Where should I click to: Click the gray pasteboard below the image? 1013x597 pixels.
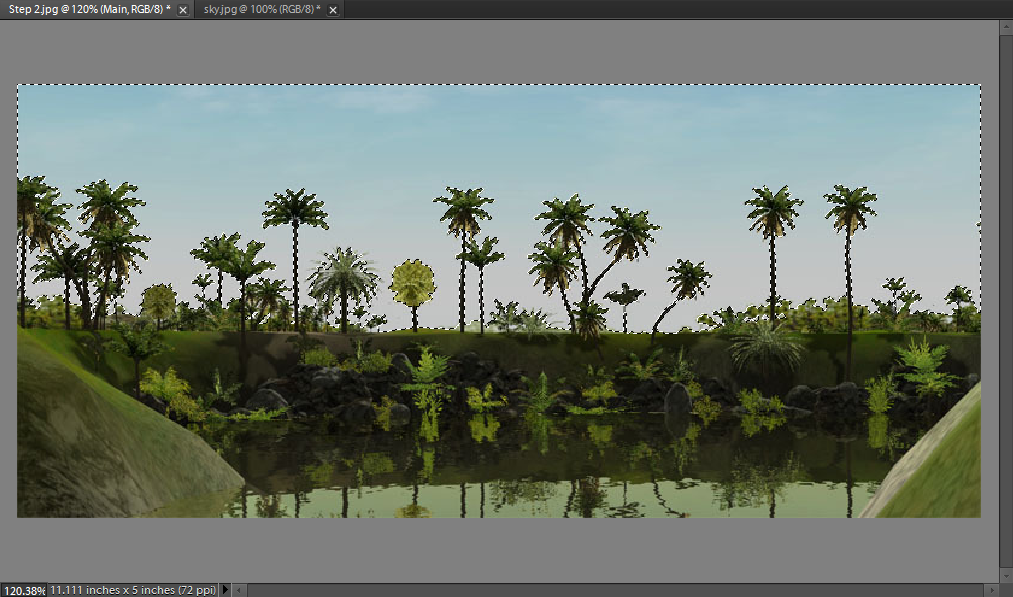500,550
